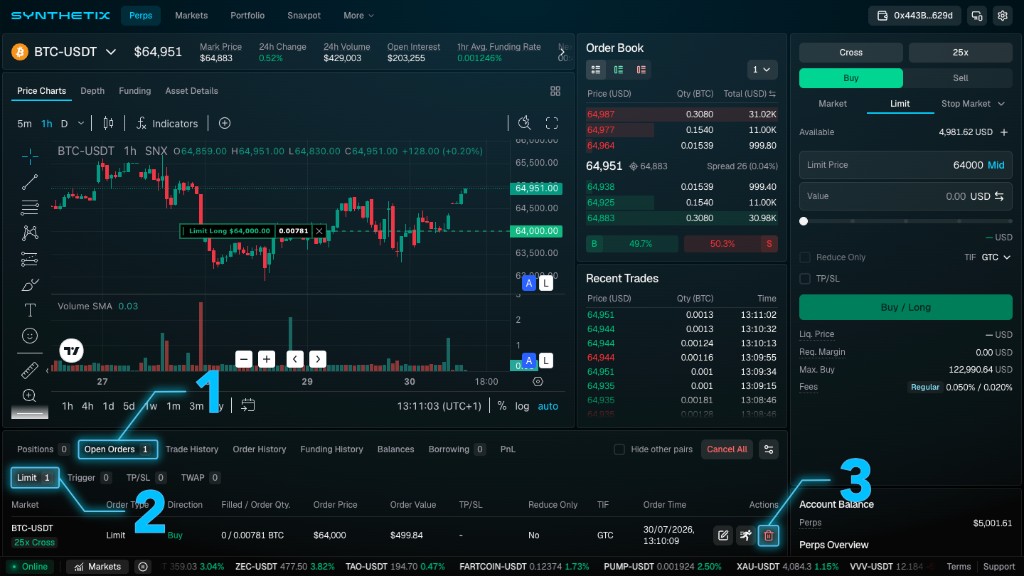Switch to the Funding tab
This screenshot has height=576, width=1024.
tap(135, 91)
